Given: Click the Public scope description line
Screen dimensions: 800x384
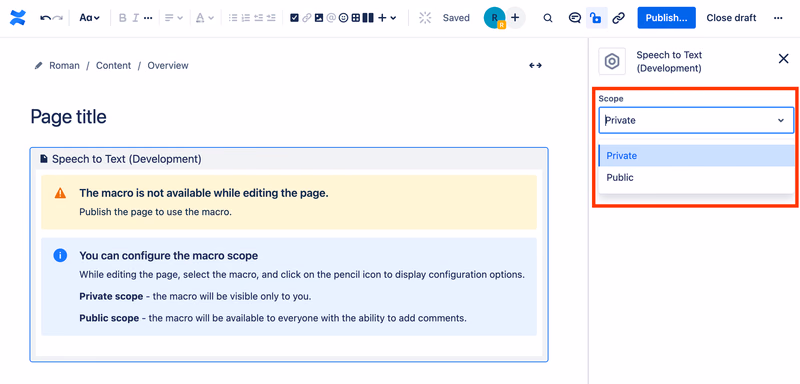Looking at the screenshot, I should tap(273, 318).
